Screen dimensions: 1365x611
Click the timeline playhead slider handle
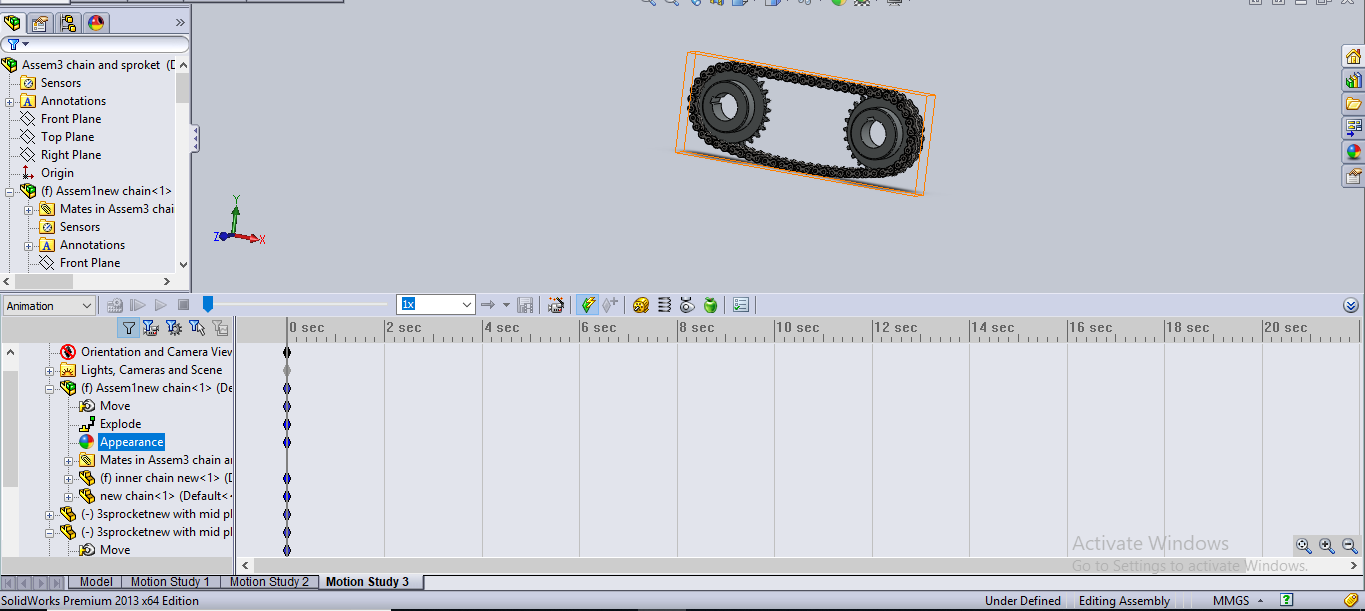click(x=208, y=304)
